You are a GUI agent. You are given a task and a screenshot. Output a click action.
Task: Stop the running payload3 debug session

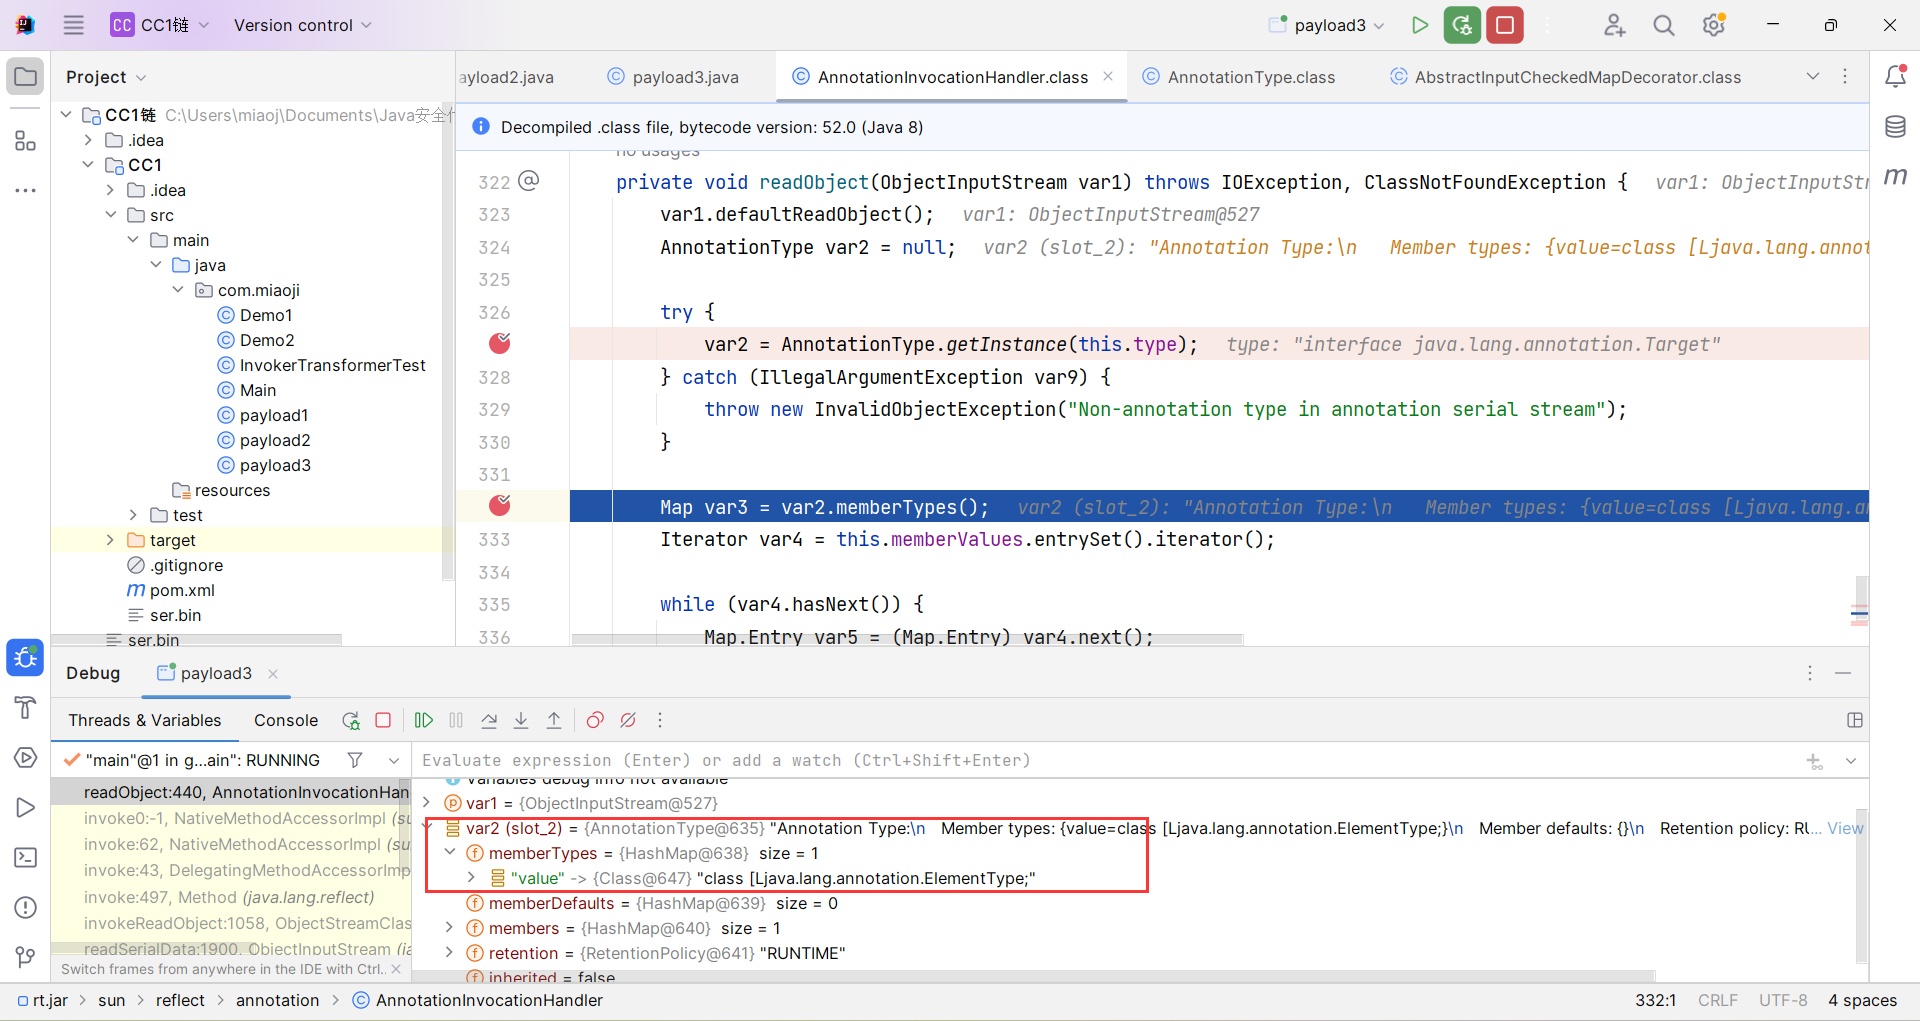(1504, 25)
